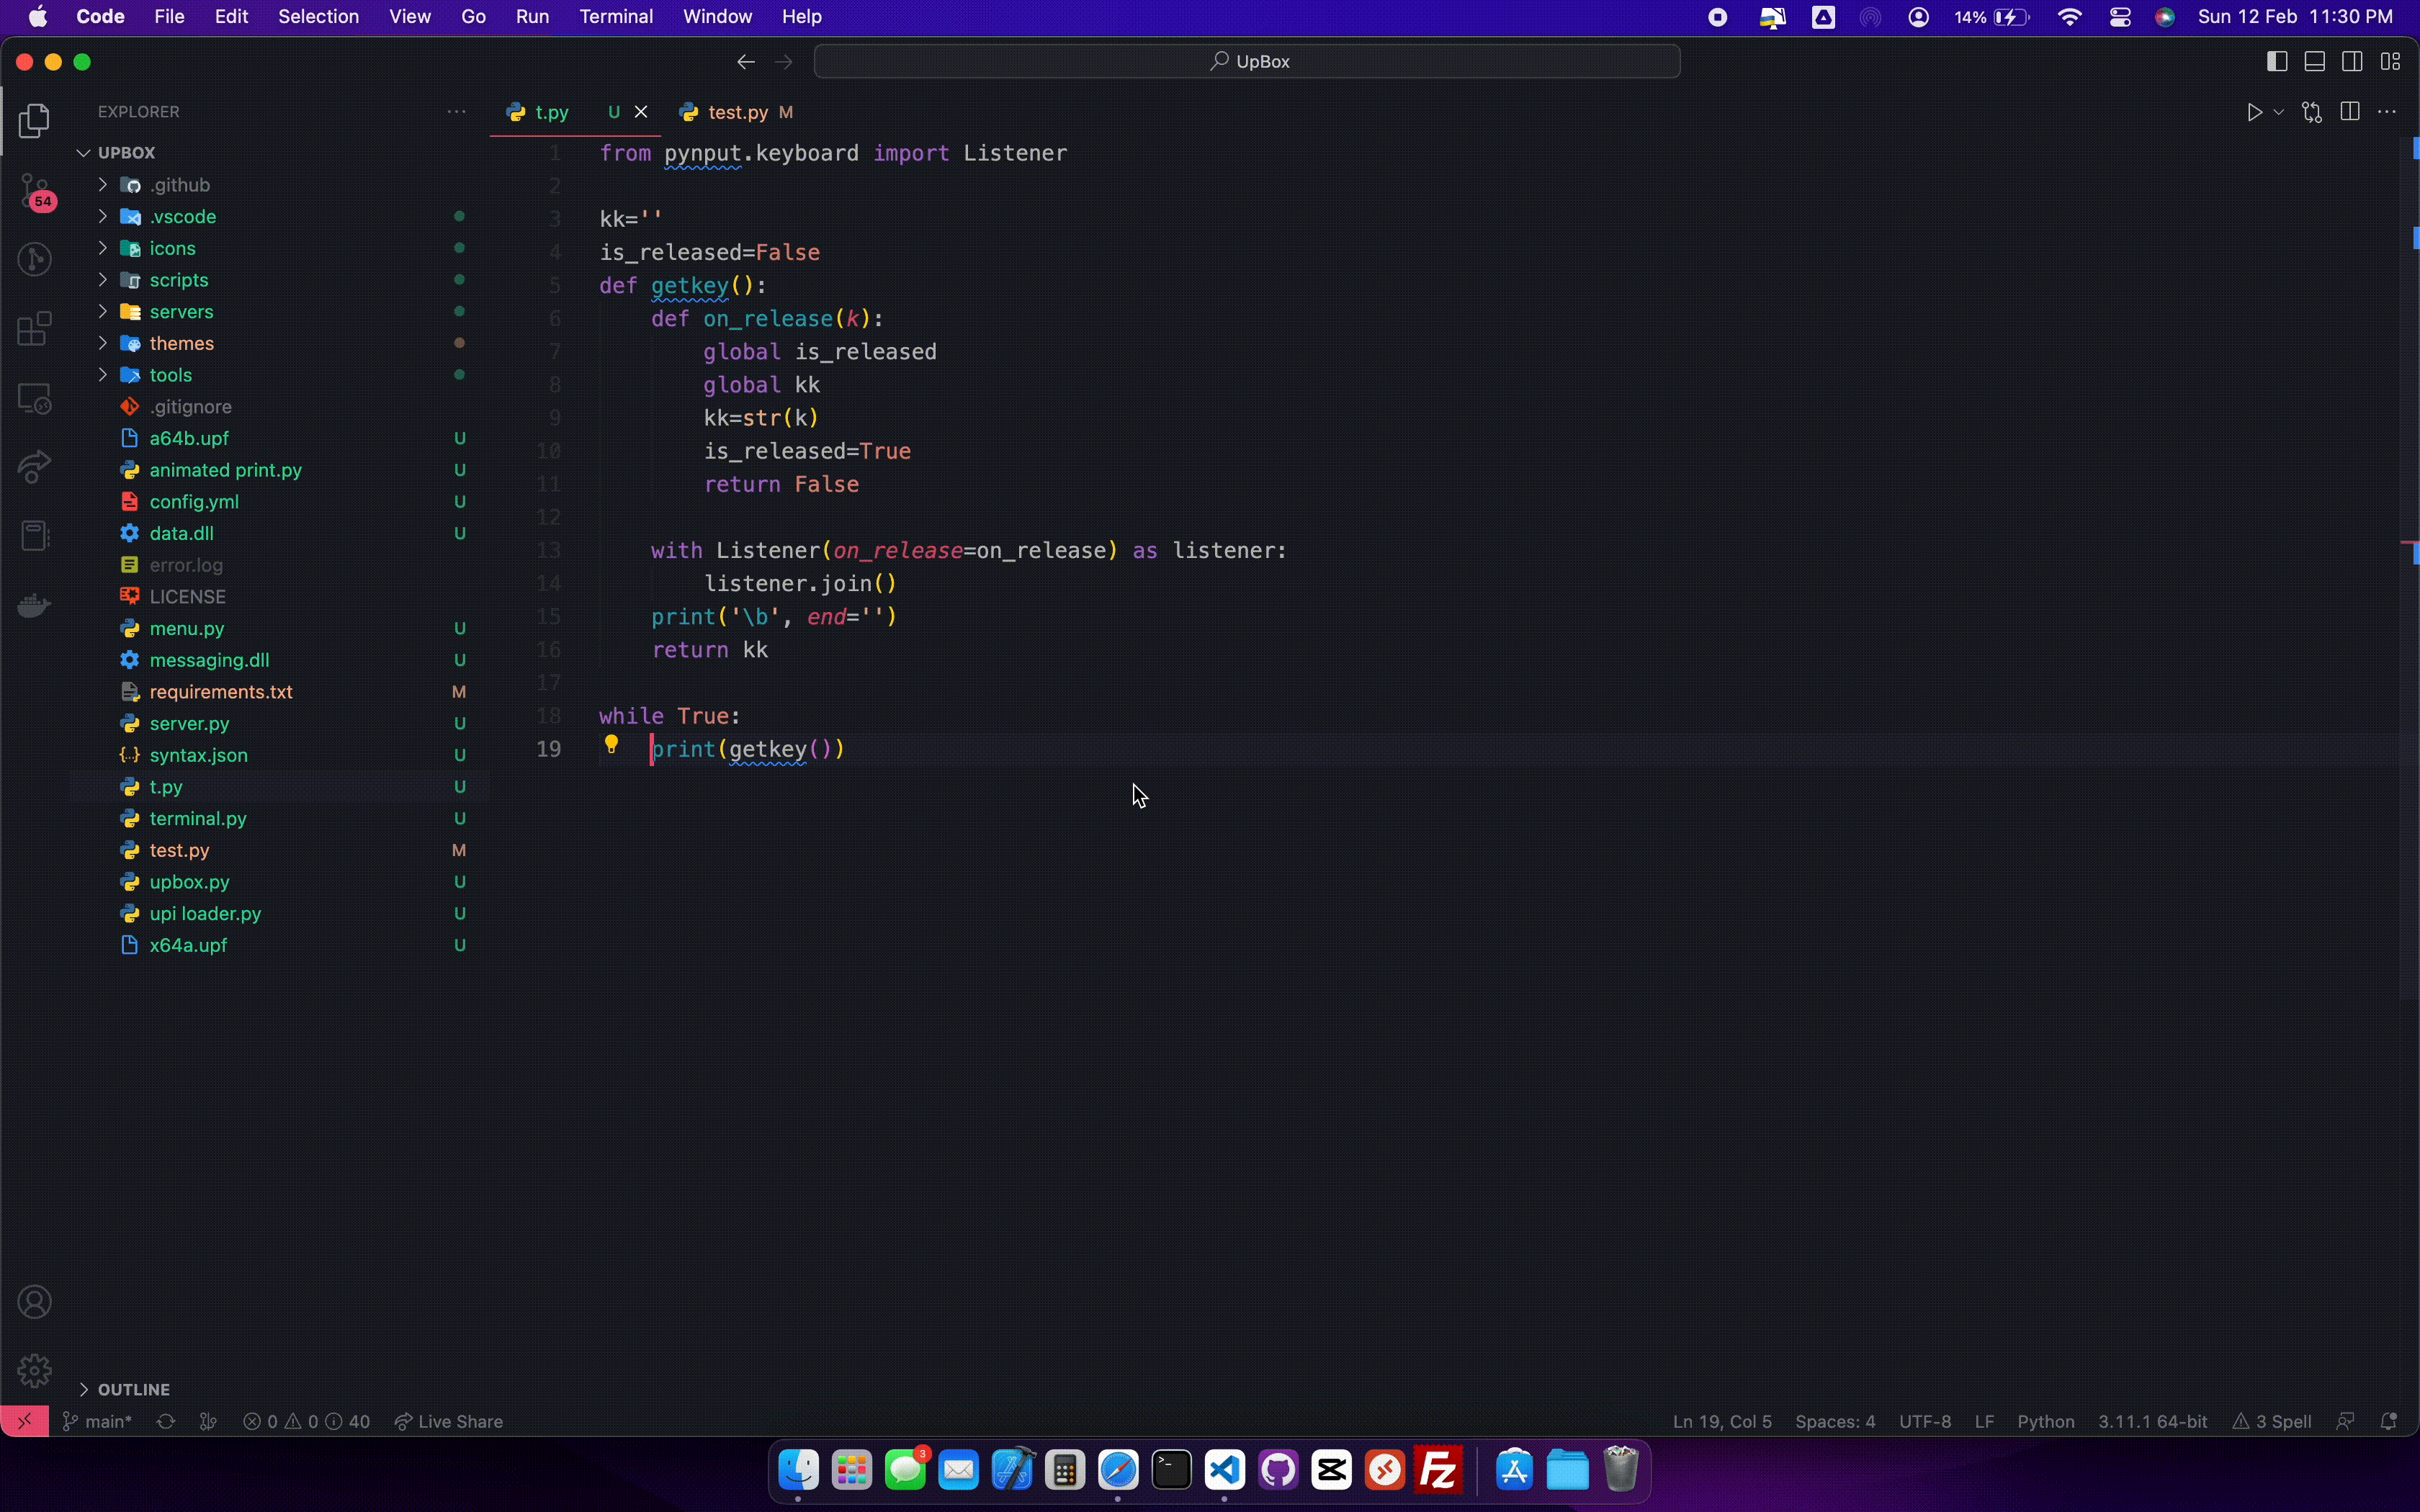Click the Run Python File play button

coord(2254,112)
